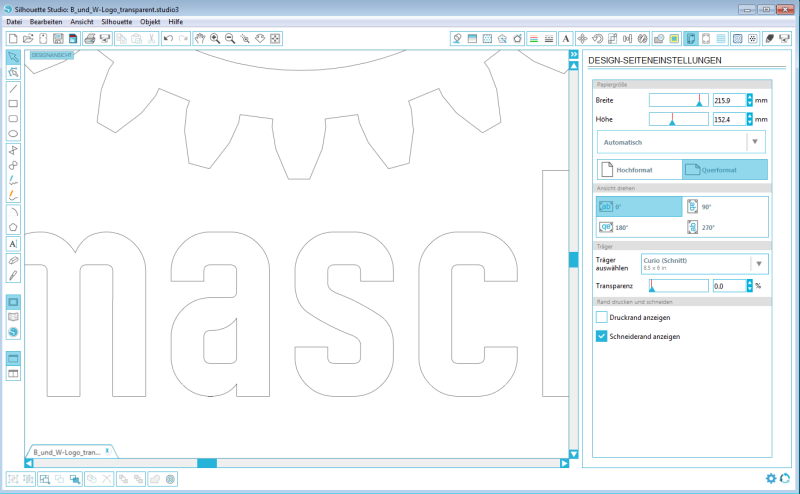Image resolution: width=800 pixels, height=494 pixels.
Task: Click the horizontal scrollbar thumb
Action: (207, 463)
